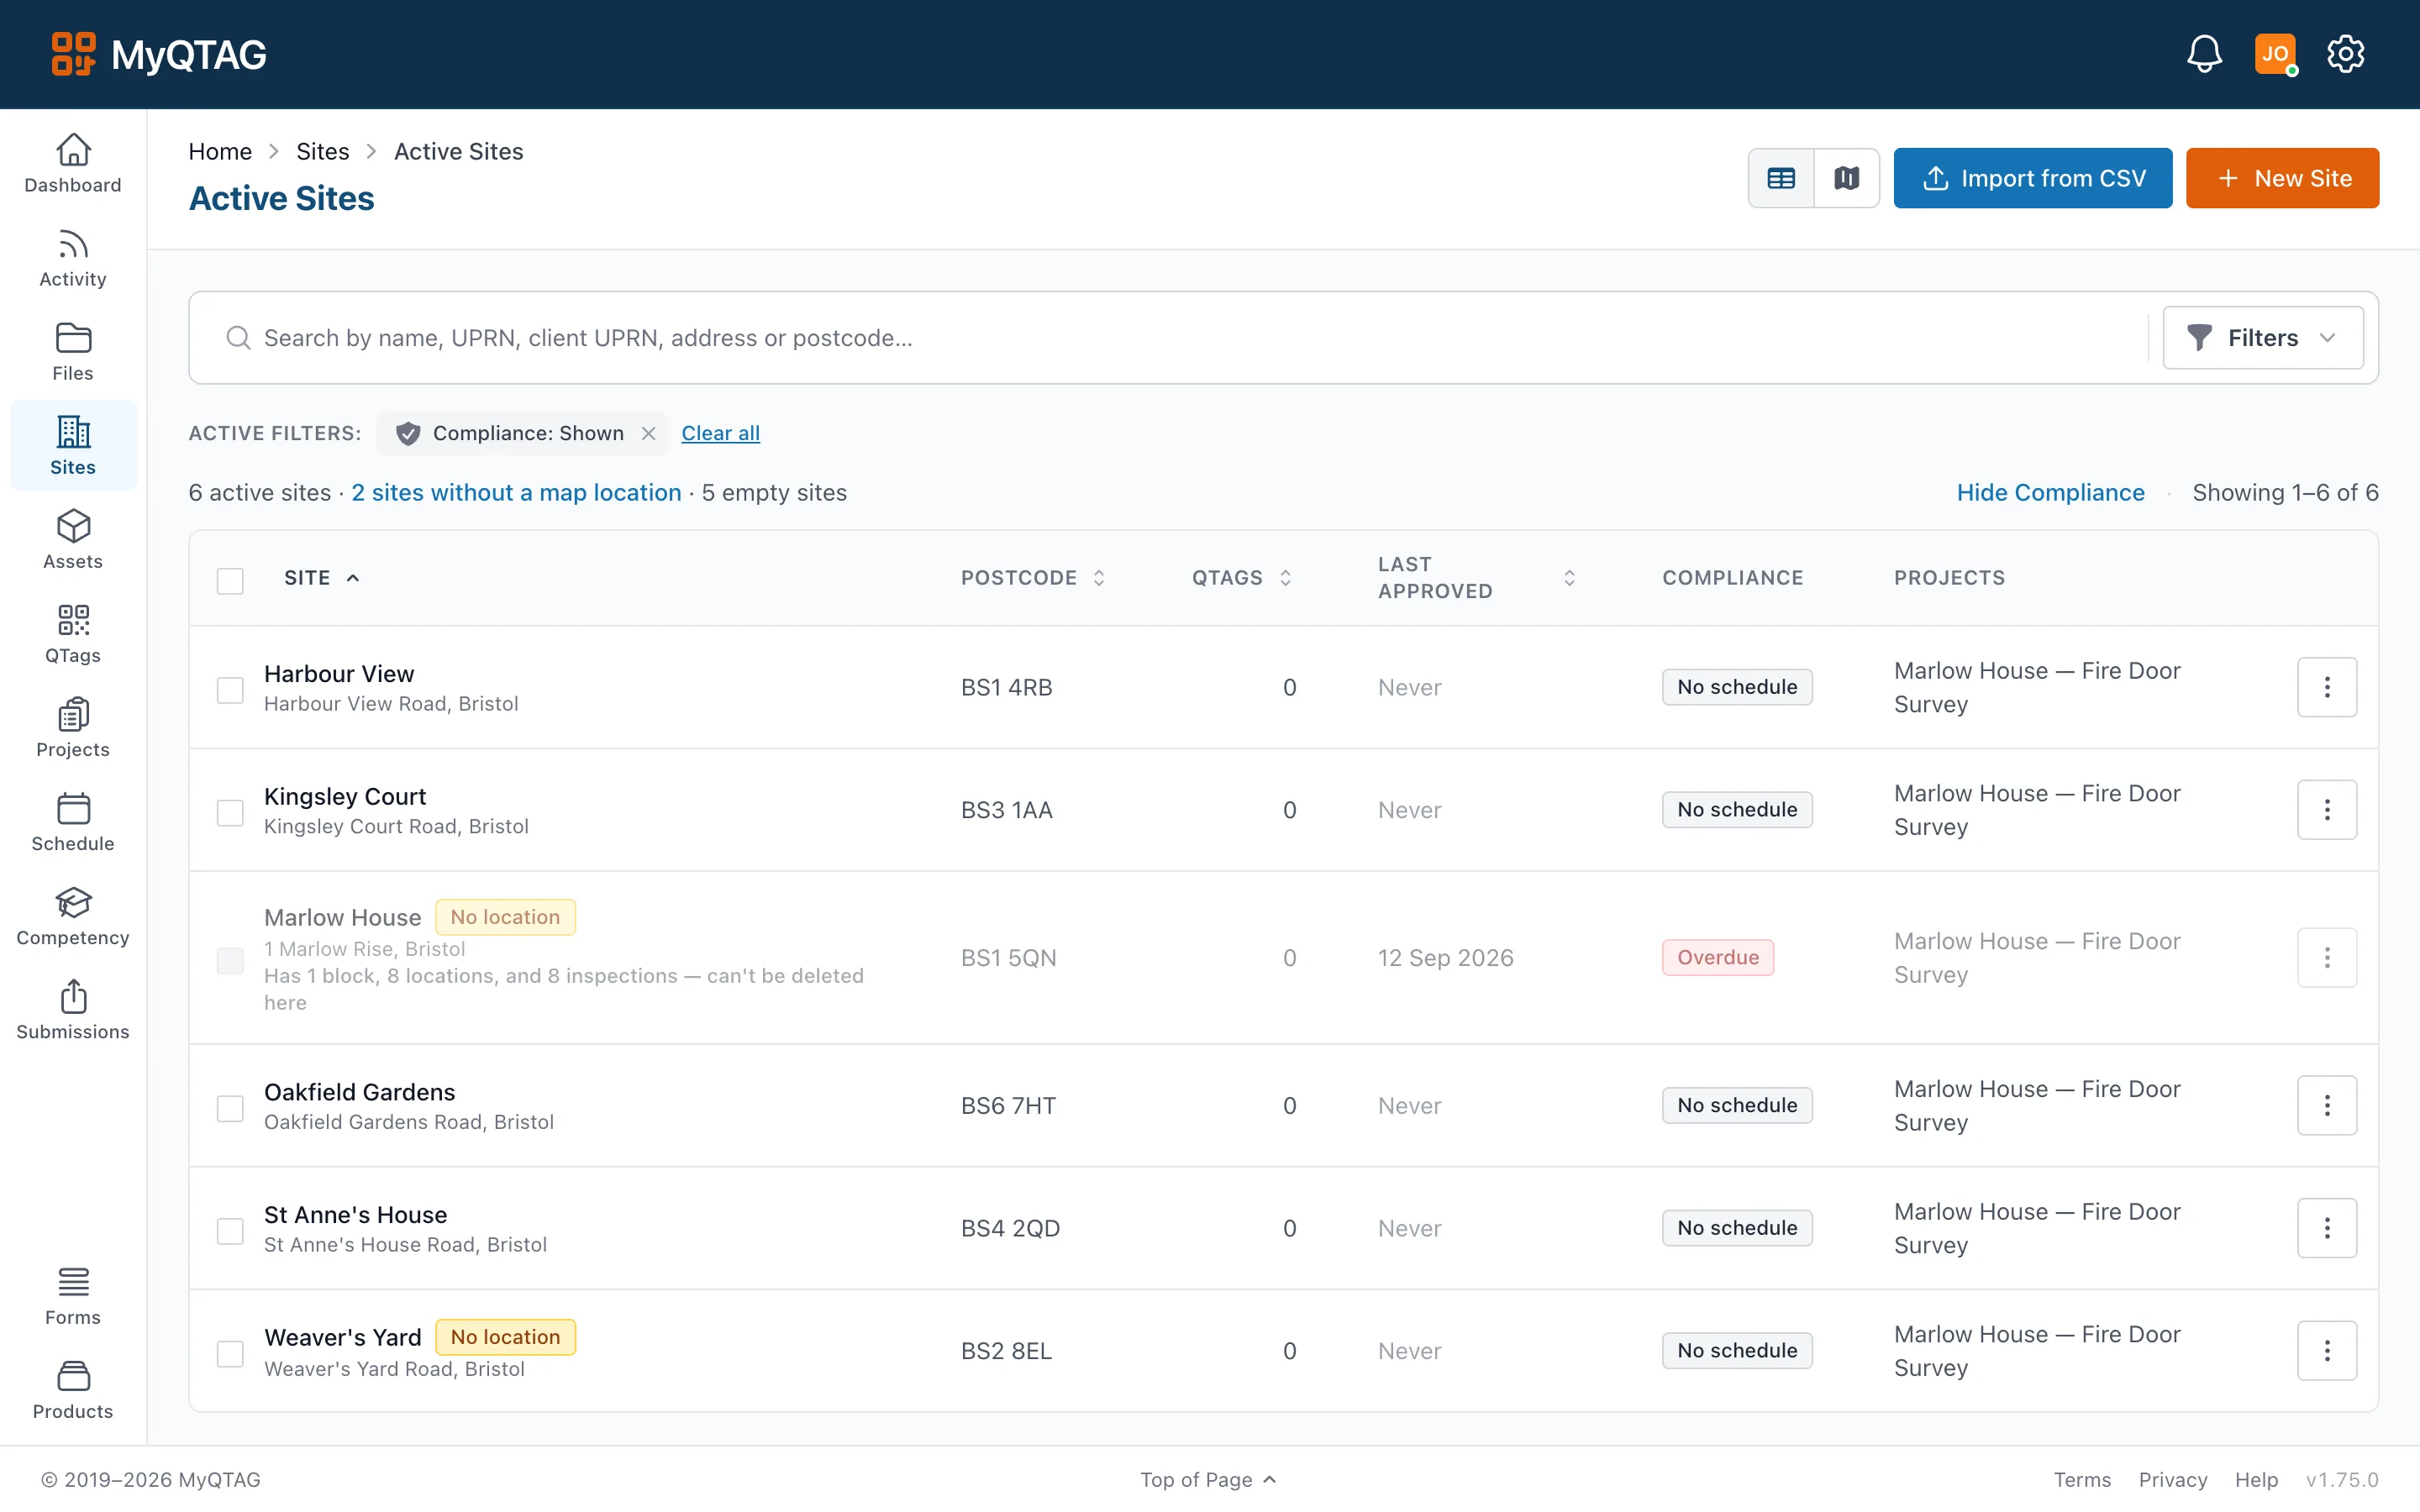Open settings gear in header
Image resolution: width=2420 pixels, height=1512 pixels.
[x=2345, y=54]
